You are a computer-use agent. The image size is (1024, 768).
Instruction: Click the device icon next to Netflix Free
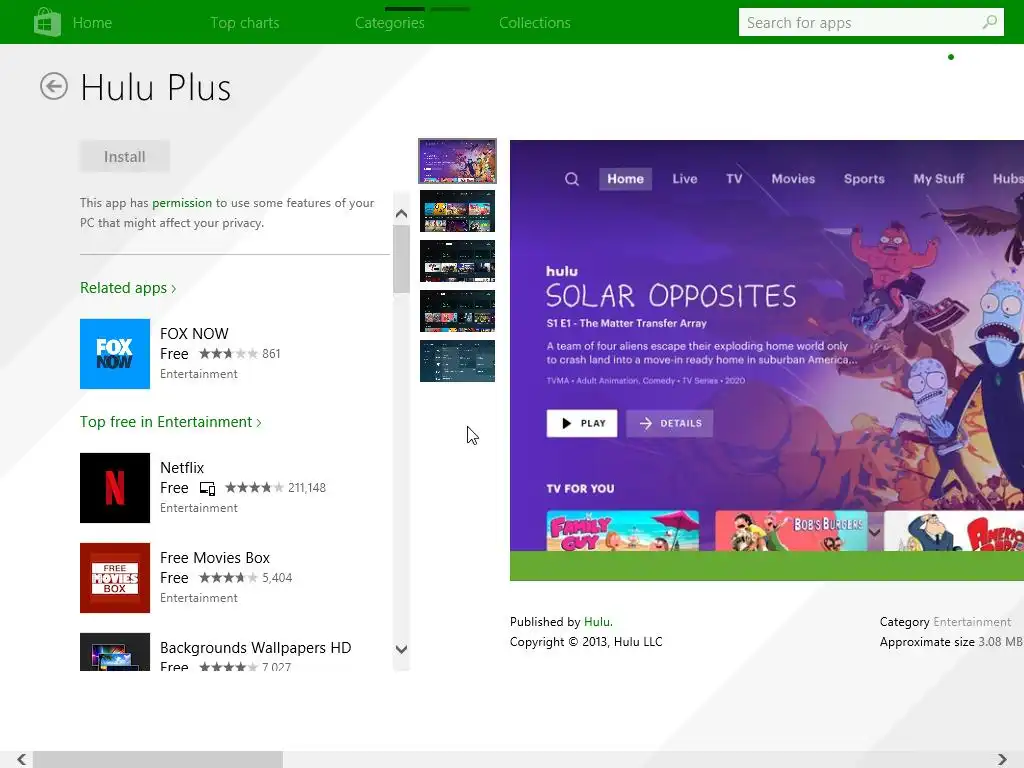pos(208,488)
